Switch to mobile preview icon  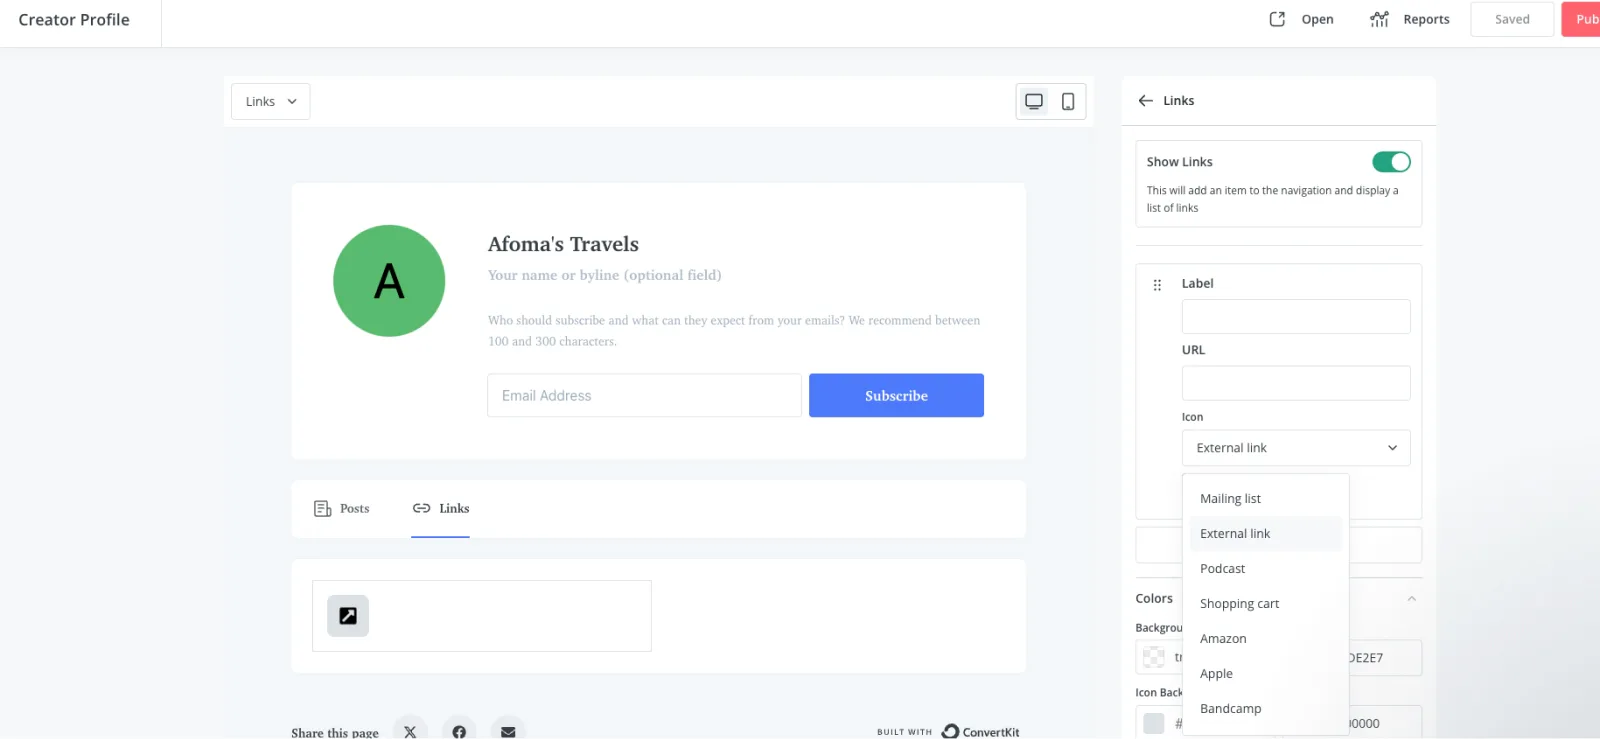[x=1068, y=101]
